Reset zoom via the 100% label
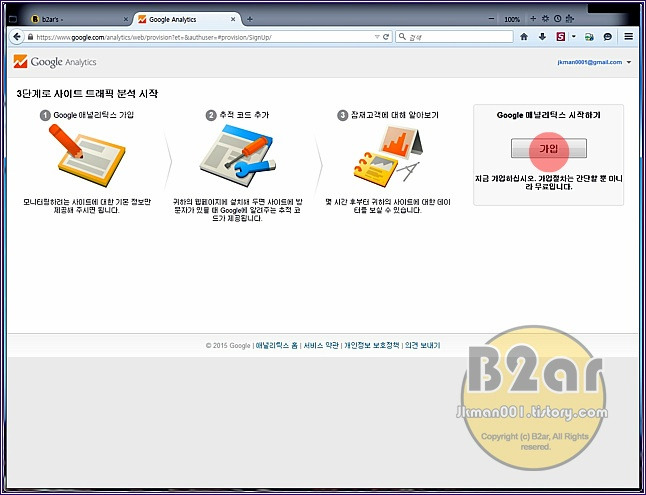Viewport: 646px width, 495px height. click(x=512, y=19)
